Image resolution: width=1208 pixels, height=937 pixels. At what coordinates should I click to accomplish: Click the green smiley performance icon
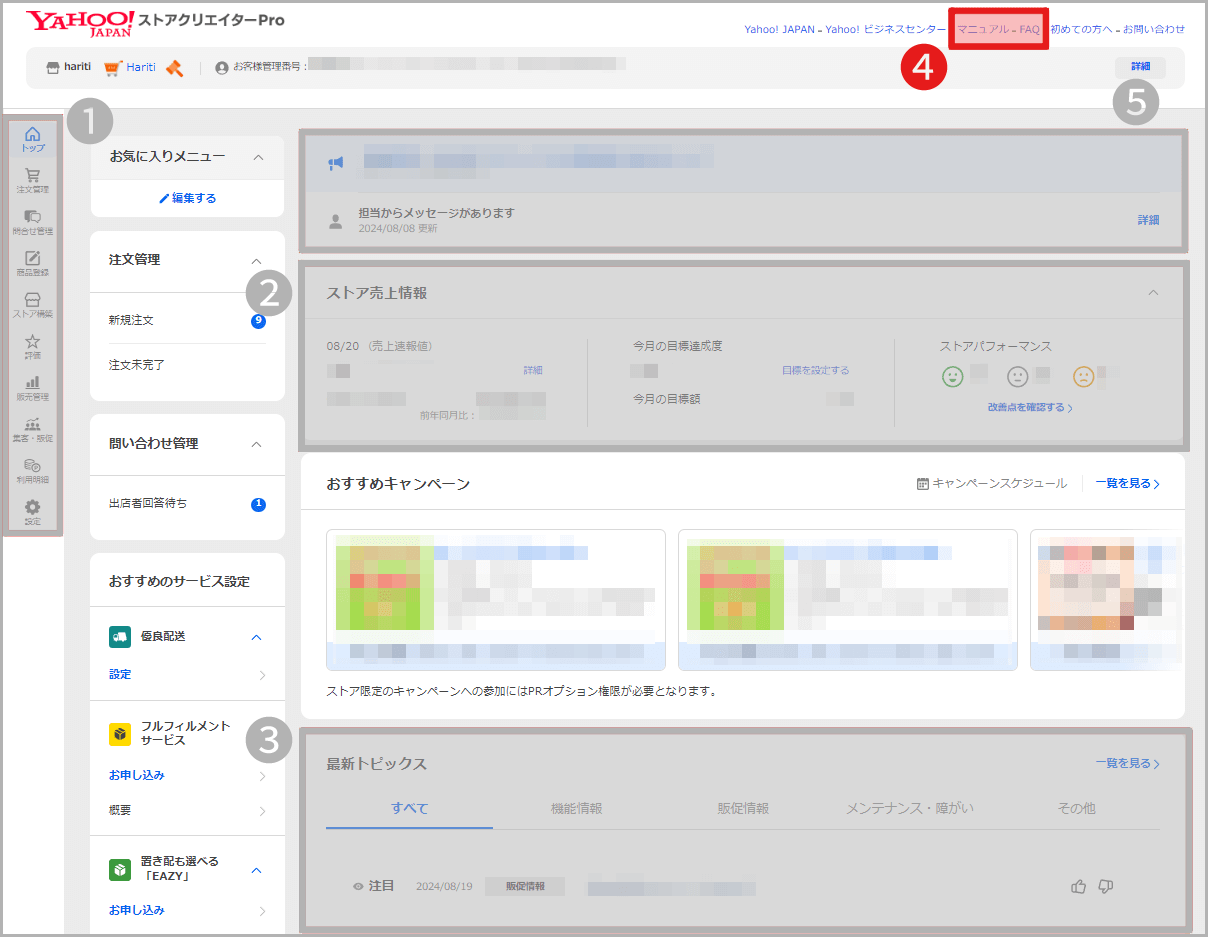click(953, 377)
